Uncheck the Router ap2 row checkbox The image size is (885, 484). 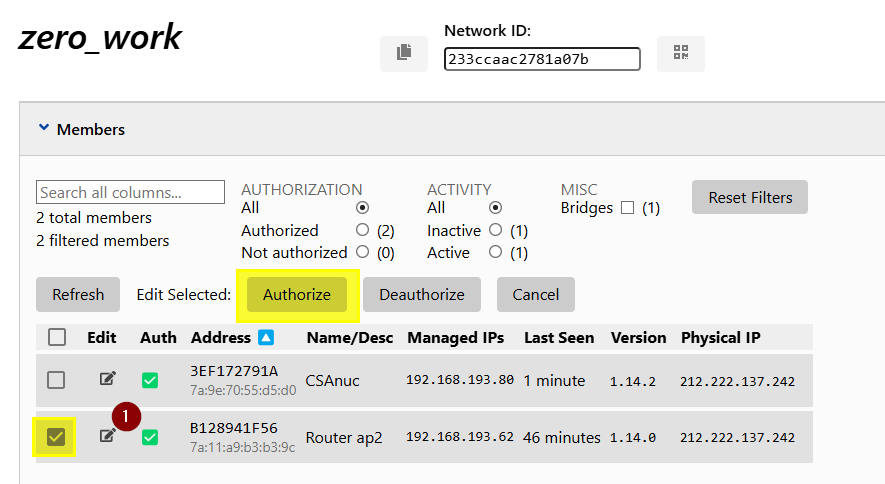[56, 437]
